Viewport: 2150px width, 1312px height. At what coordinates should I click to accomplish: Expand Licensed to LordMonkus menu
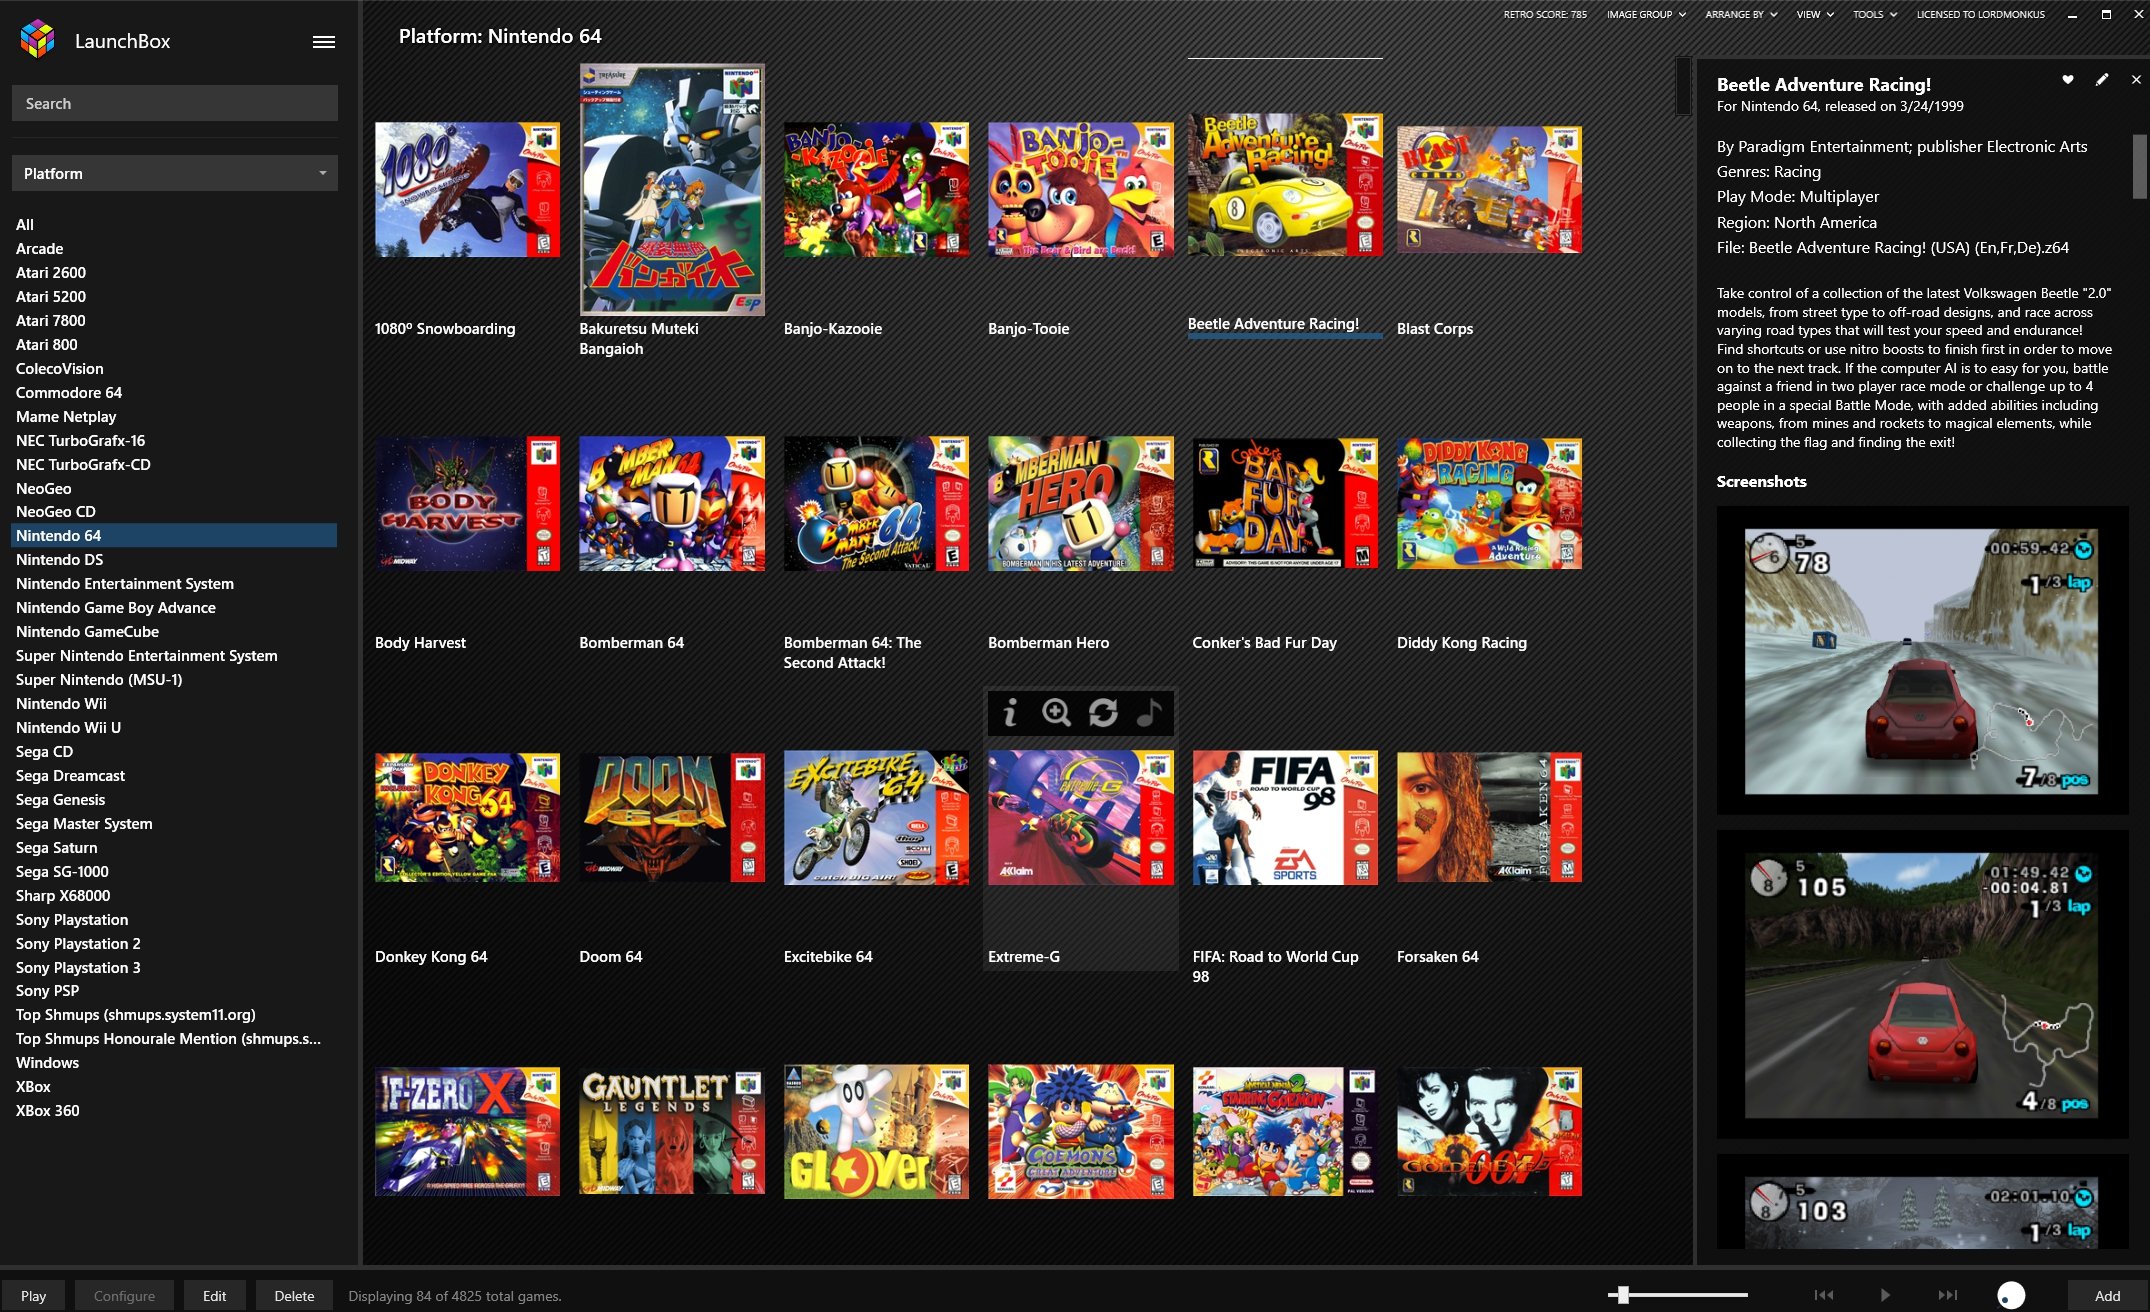pyautogui.click(x=1980, y=14)
